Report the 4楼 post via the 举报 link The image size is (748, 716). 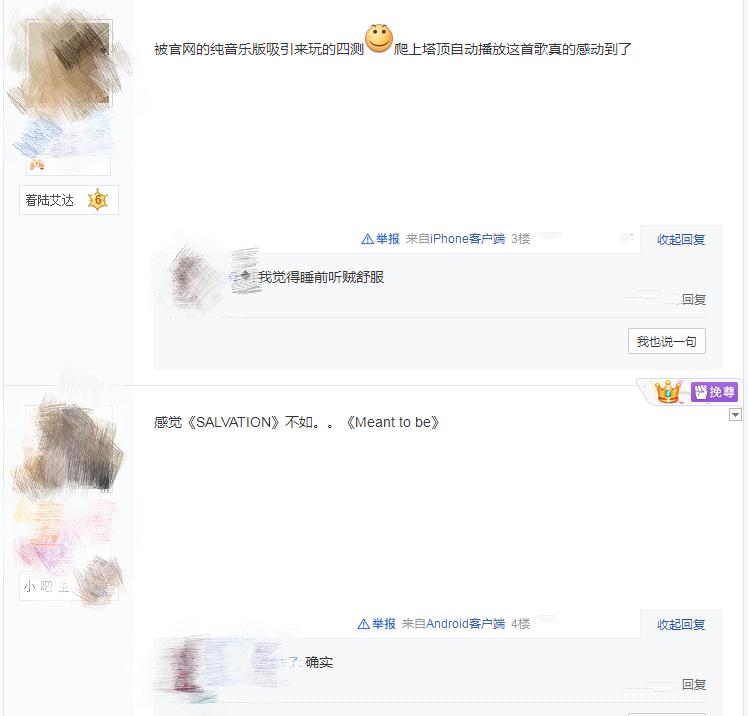coord(384,624)
